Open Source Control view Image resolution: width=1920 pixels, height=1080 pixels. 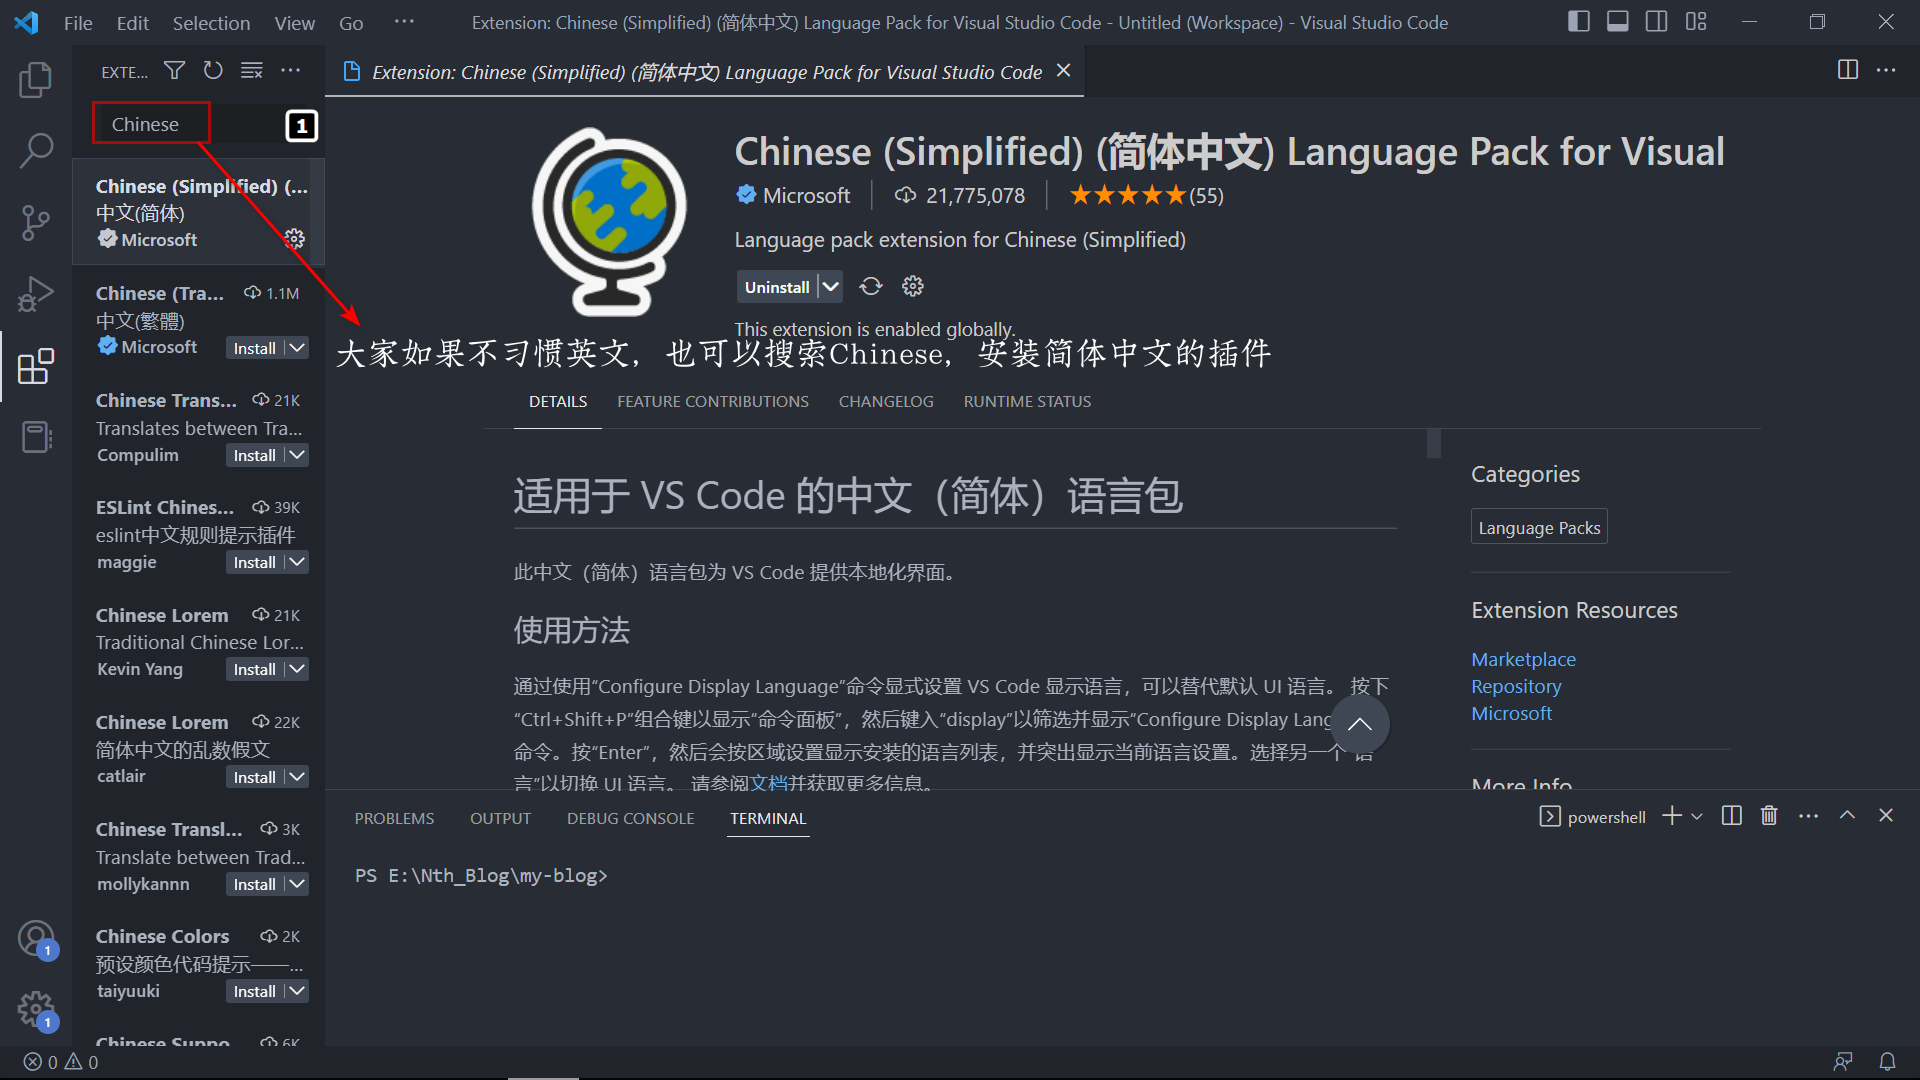coord(36,223)
